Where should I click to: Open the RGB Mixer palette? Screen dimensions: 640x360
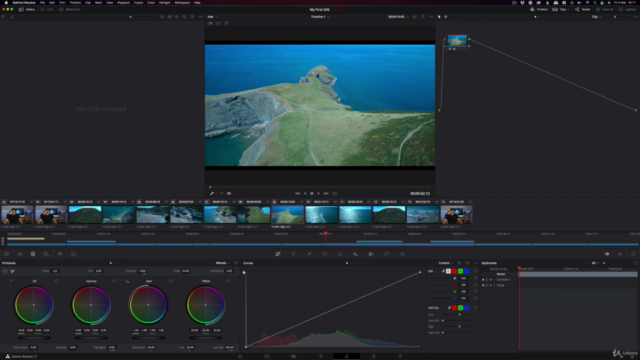point(60,254)
